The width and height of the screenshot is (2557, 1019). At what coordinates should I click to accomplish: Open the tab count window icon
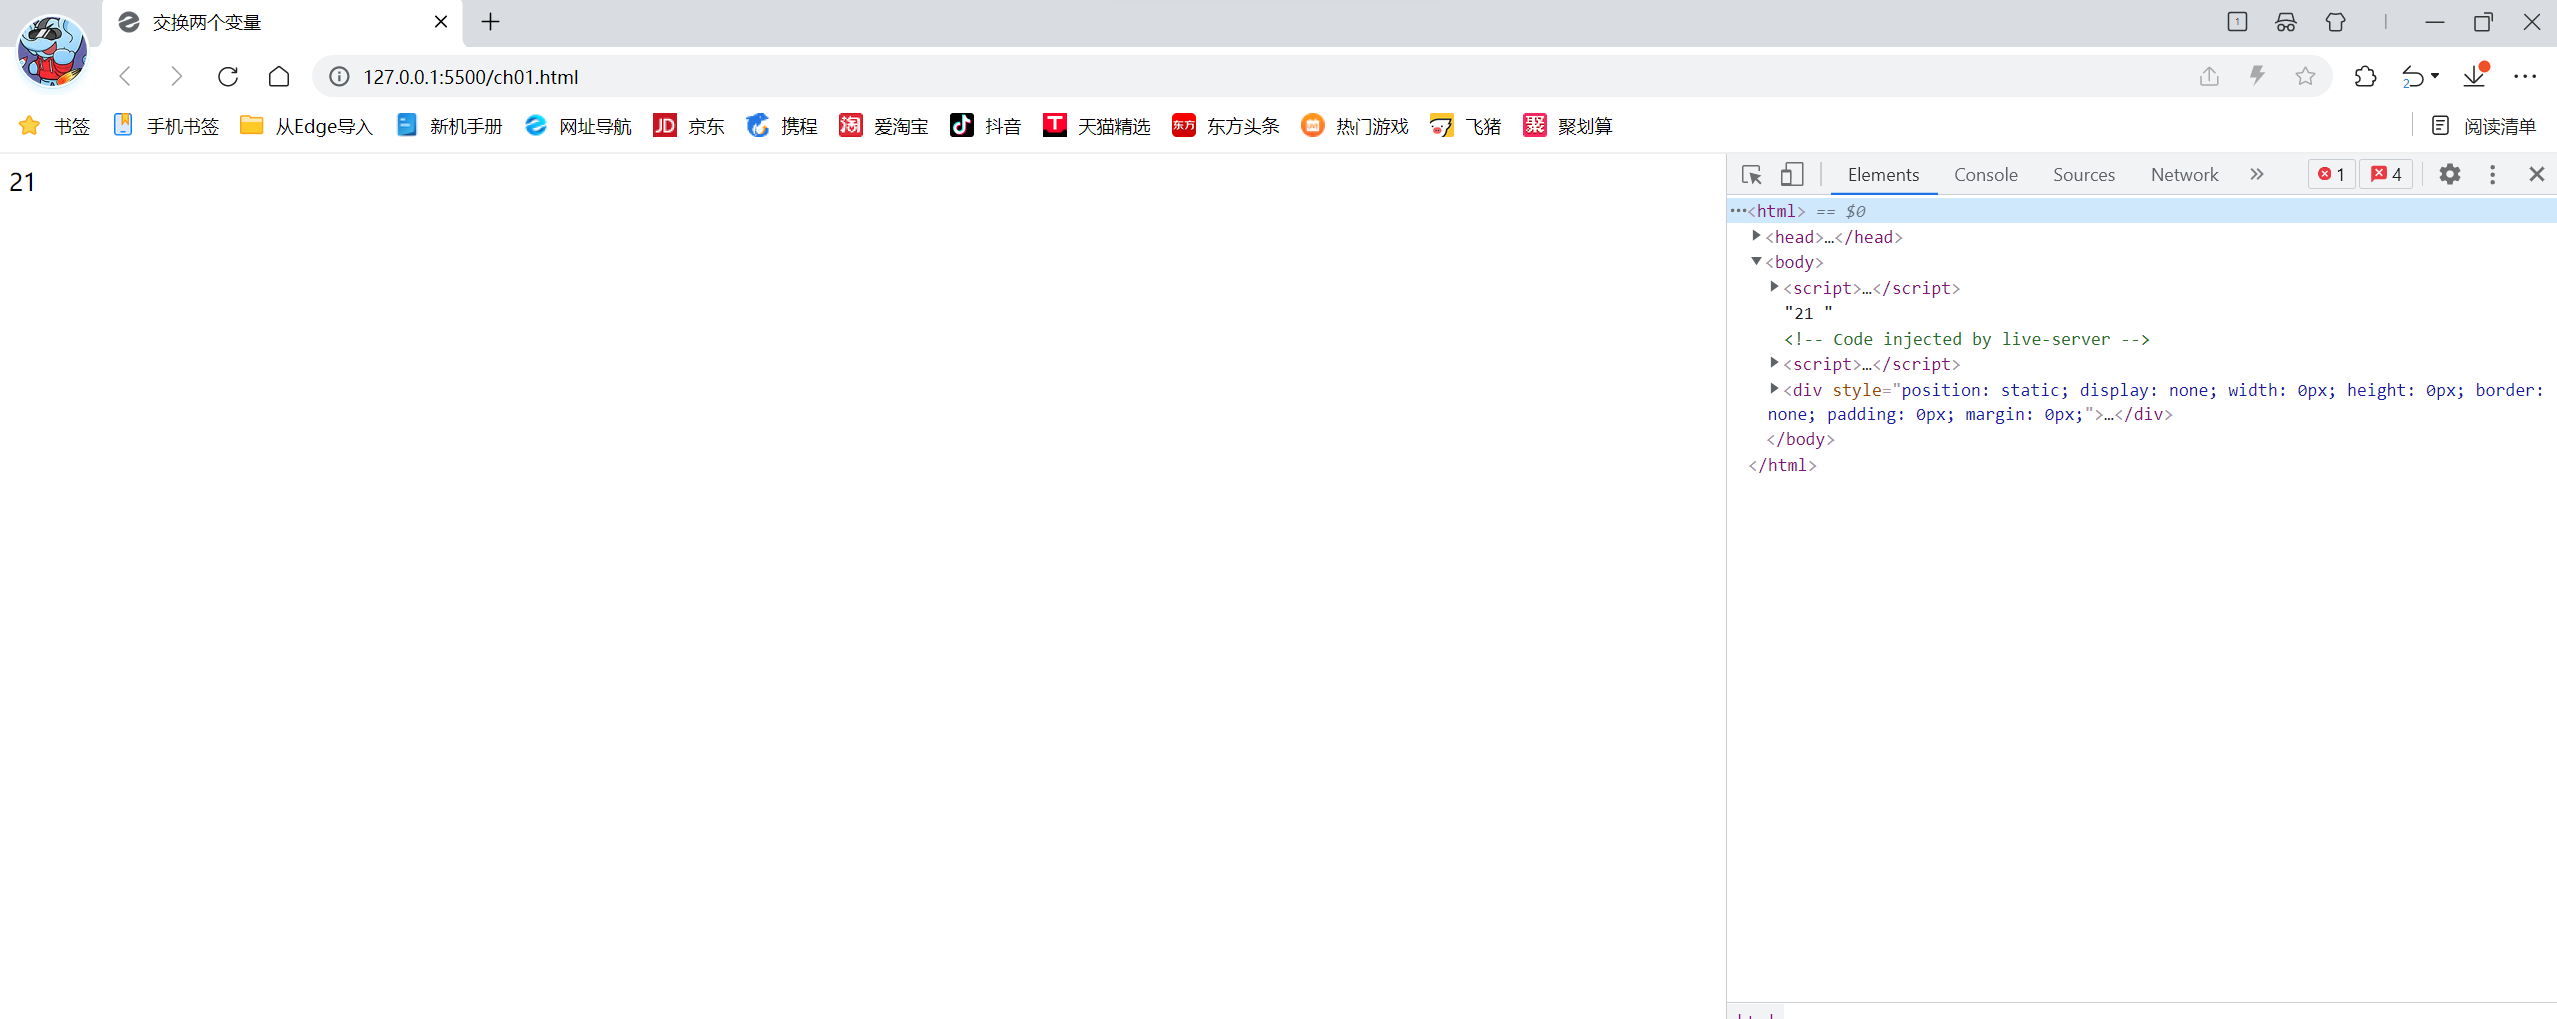coord(2237,22)
